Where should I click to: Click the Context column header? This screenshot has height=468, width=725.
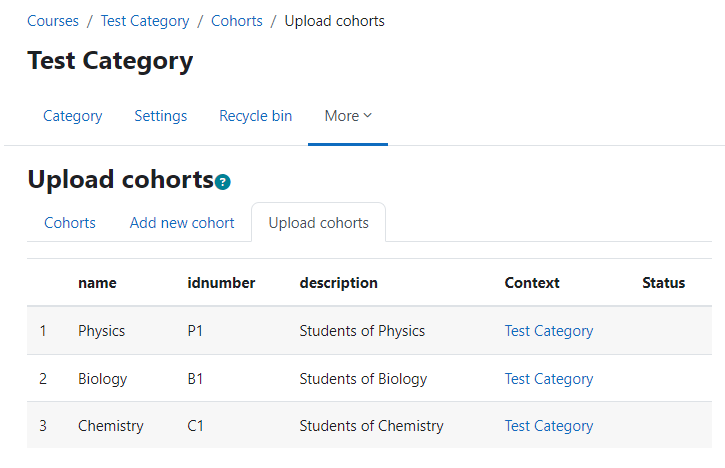click(532, 283)
